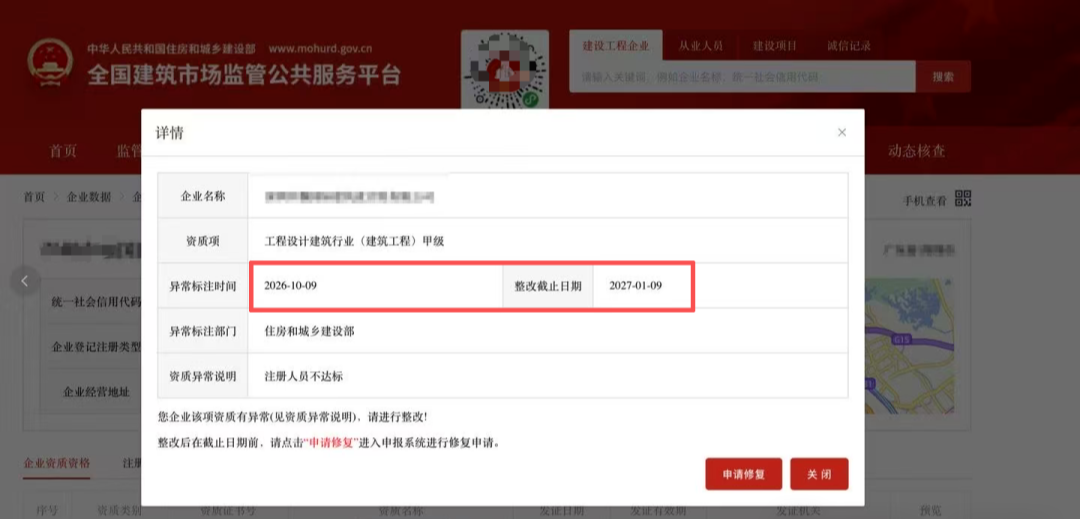Select the 建设项目 search tab

[x=774, y=46]
